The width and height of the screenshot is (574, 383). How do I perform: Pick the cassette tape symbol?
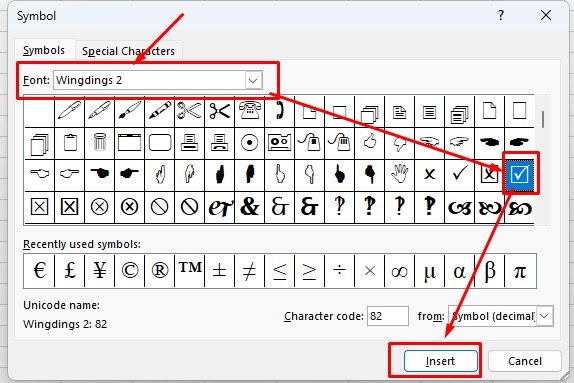(x=279, y=142)
